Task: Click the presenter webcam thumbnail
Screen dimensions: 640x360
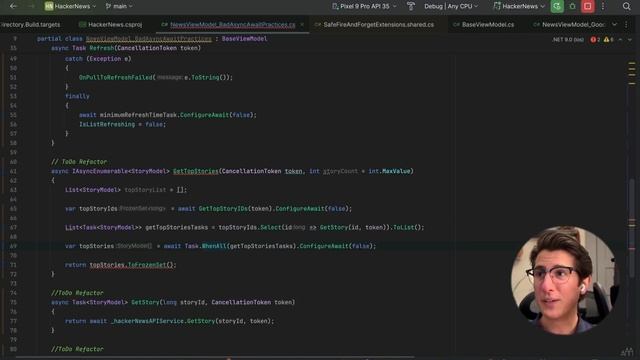Action: (565, 280)
